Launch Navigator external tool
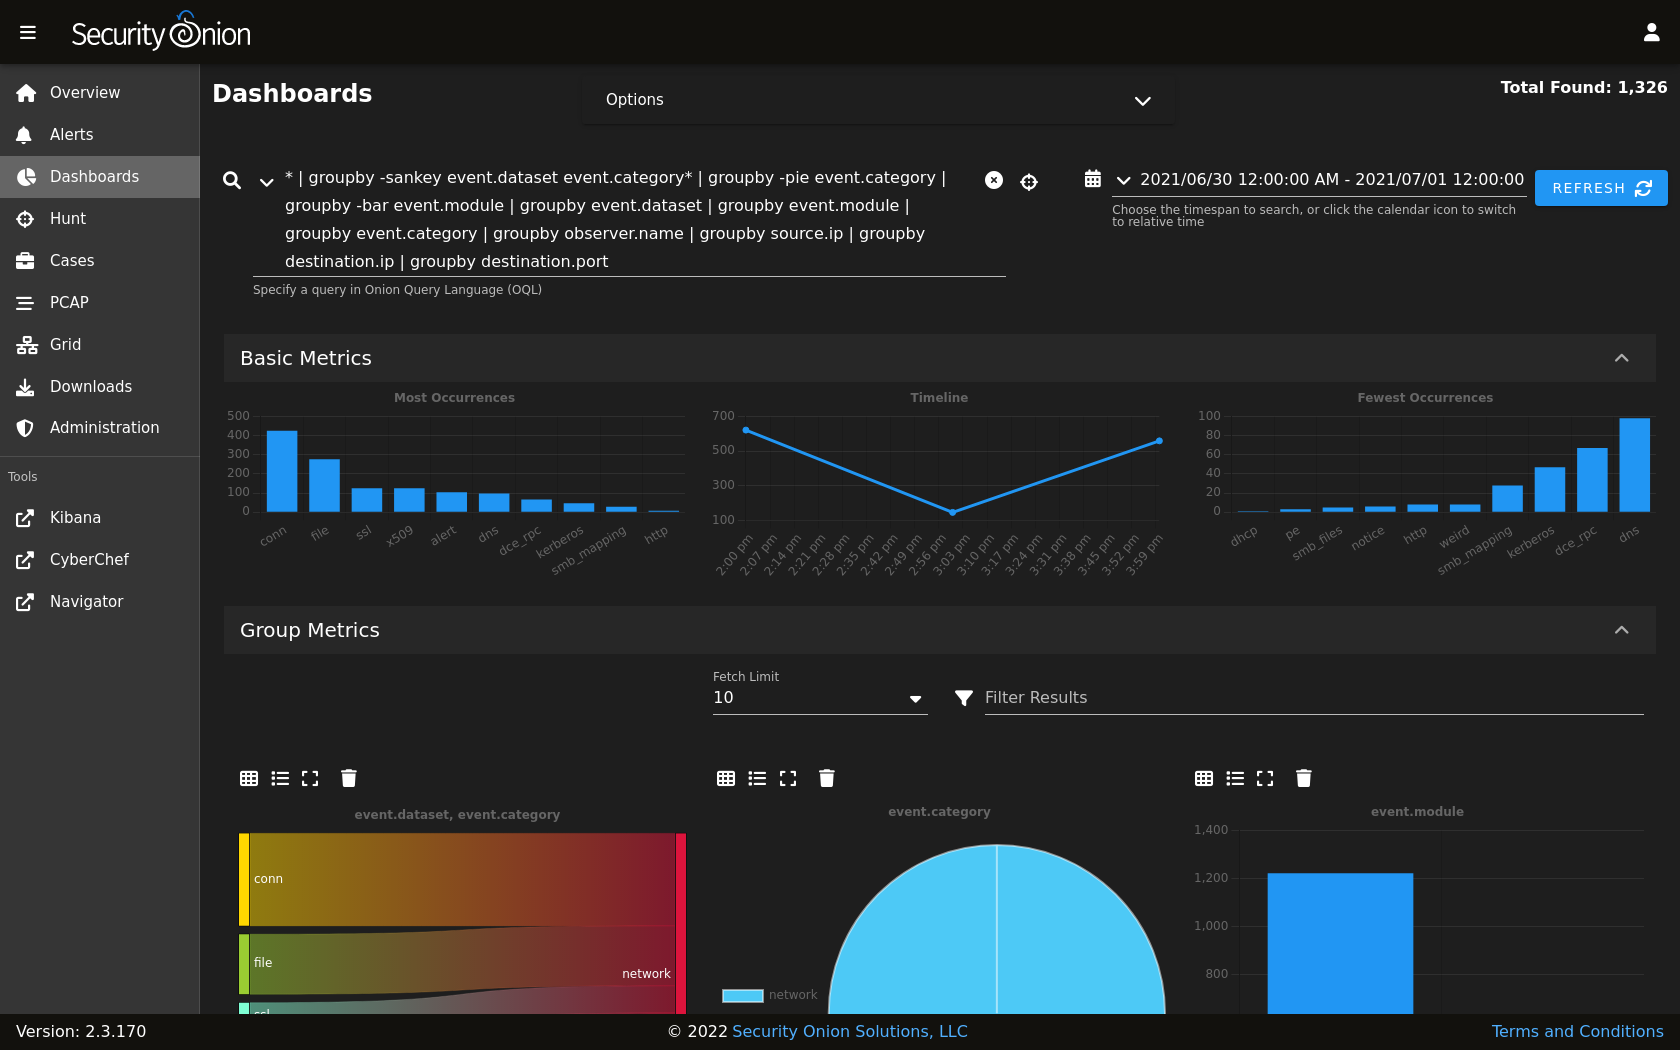The width and height of the screenshot is (1680, 1050). tap(100, 602)
